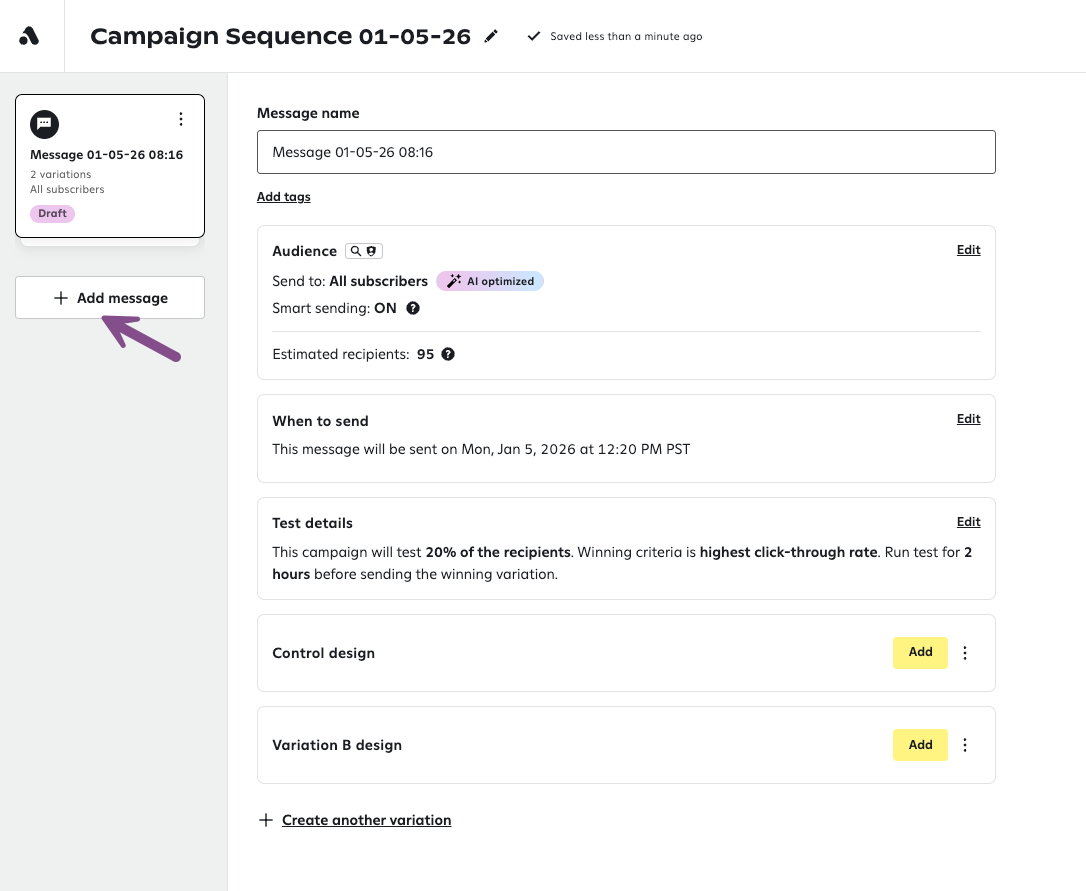Click Create another variation
The width and height of the screenshot is (1086, 891).
[366, 820]
